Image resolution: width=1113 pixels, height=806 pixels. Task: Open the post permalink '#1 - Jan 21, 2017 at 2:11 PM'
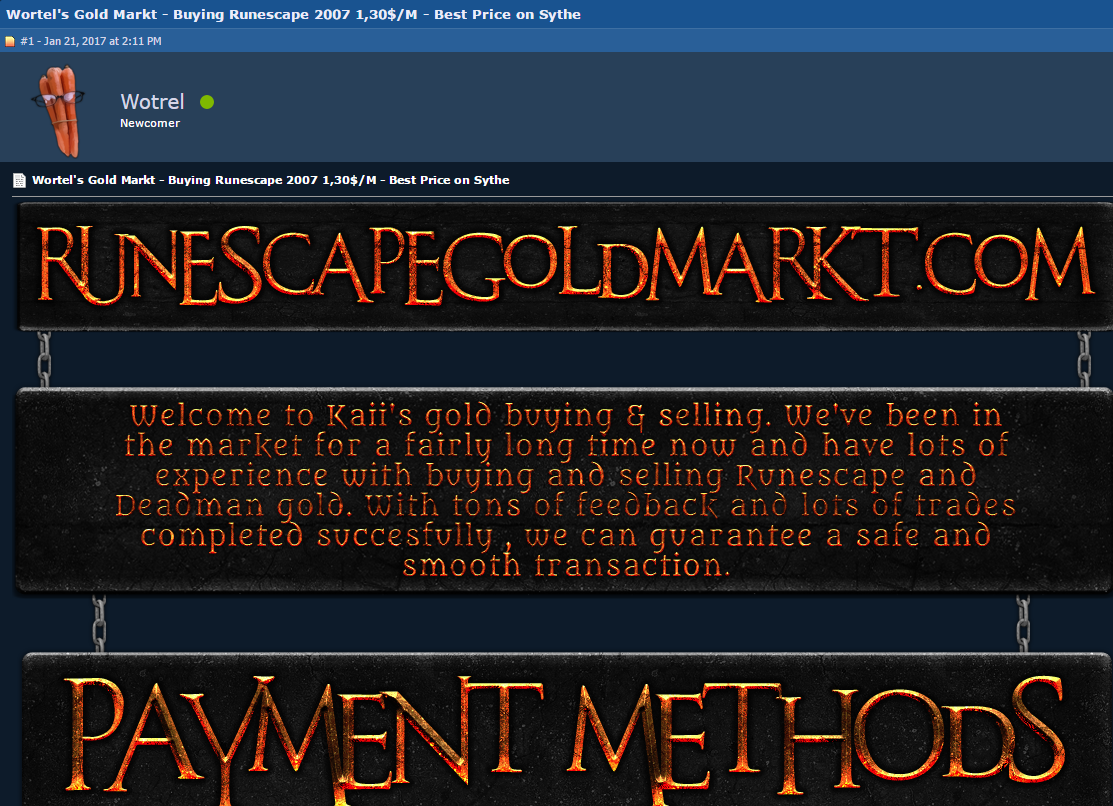point(91,41)
